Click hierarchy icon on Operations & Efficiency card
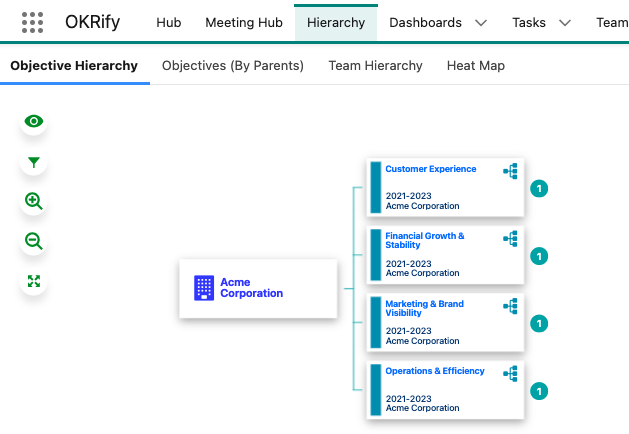 (x=510, y=374)
